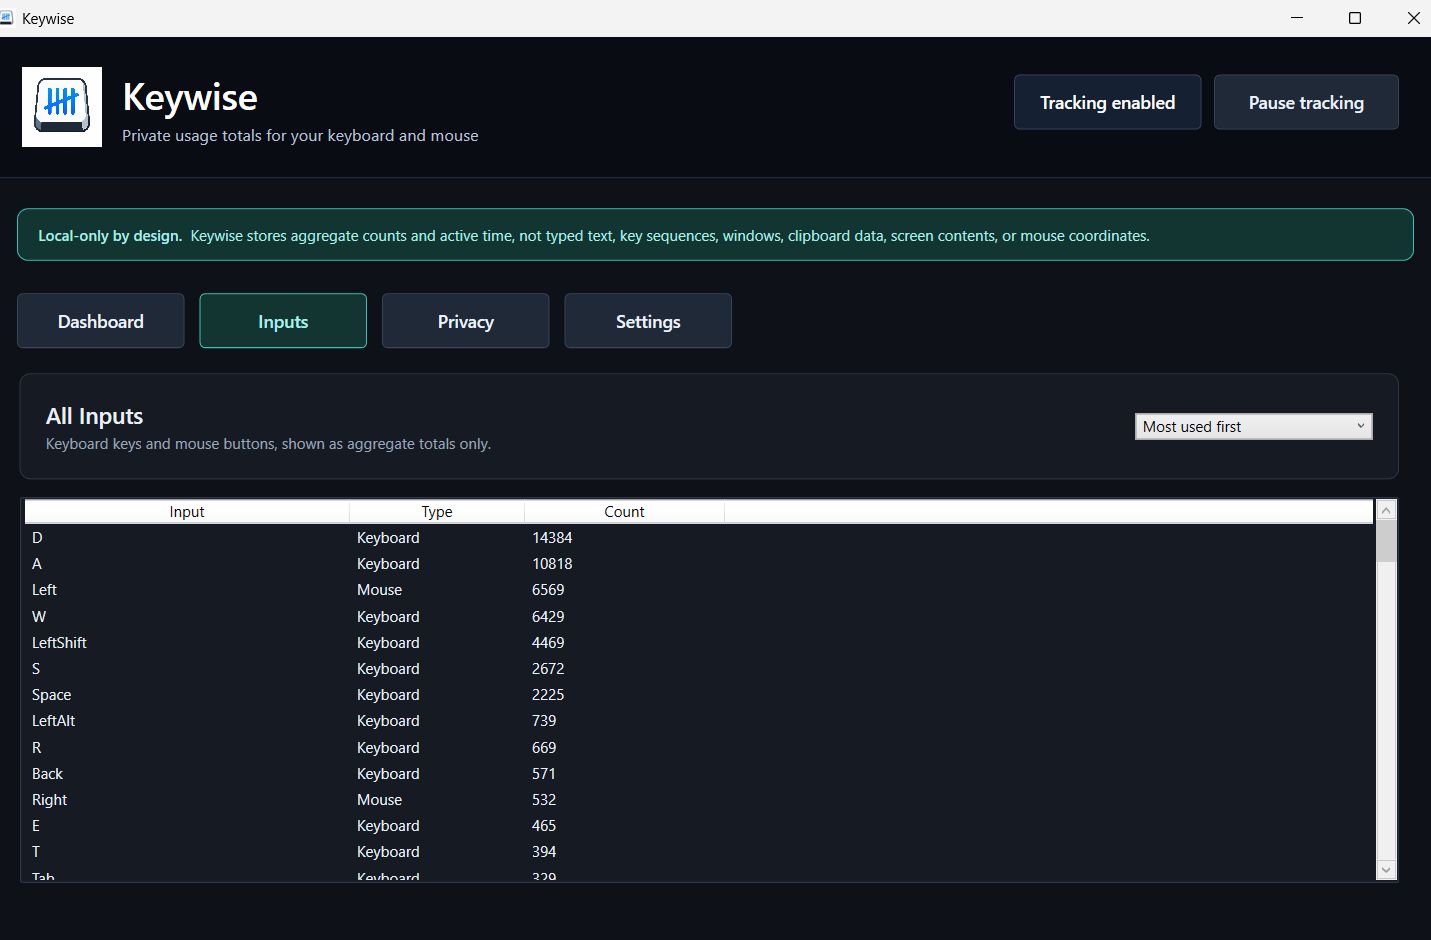Image resolution: width=1431 pixels, height=940 pixels.
Task: Maximize the Keywise window
Action: coord(1355,18)
